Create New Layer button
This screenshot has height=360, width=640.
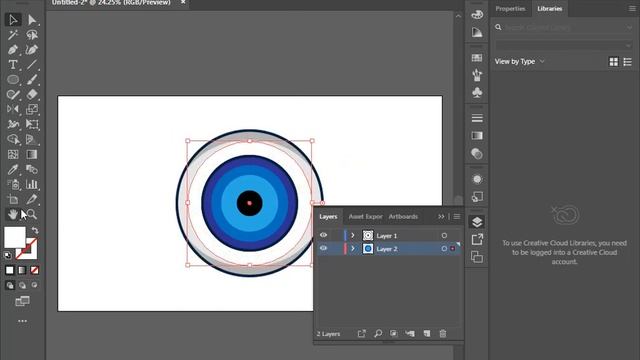pos(427,333)
